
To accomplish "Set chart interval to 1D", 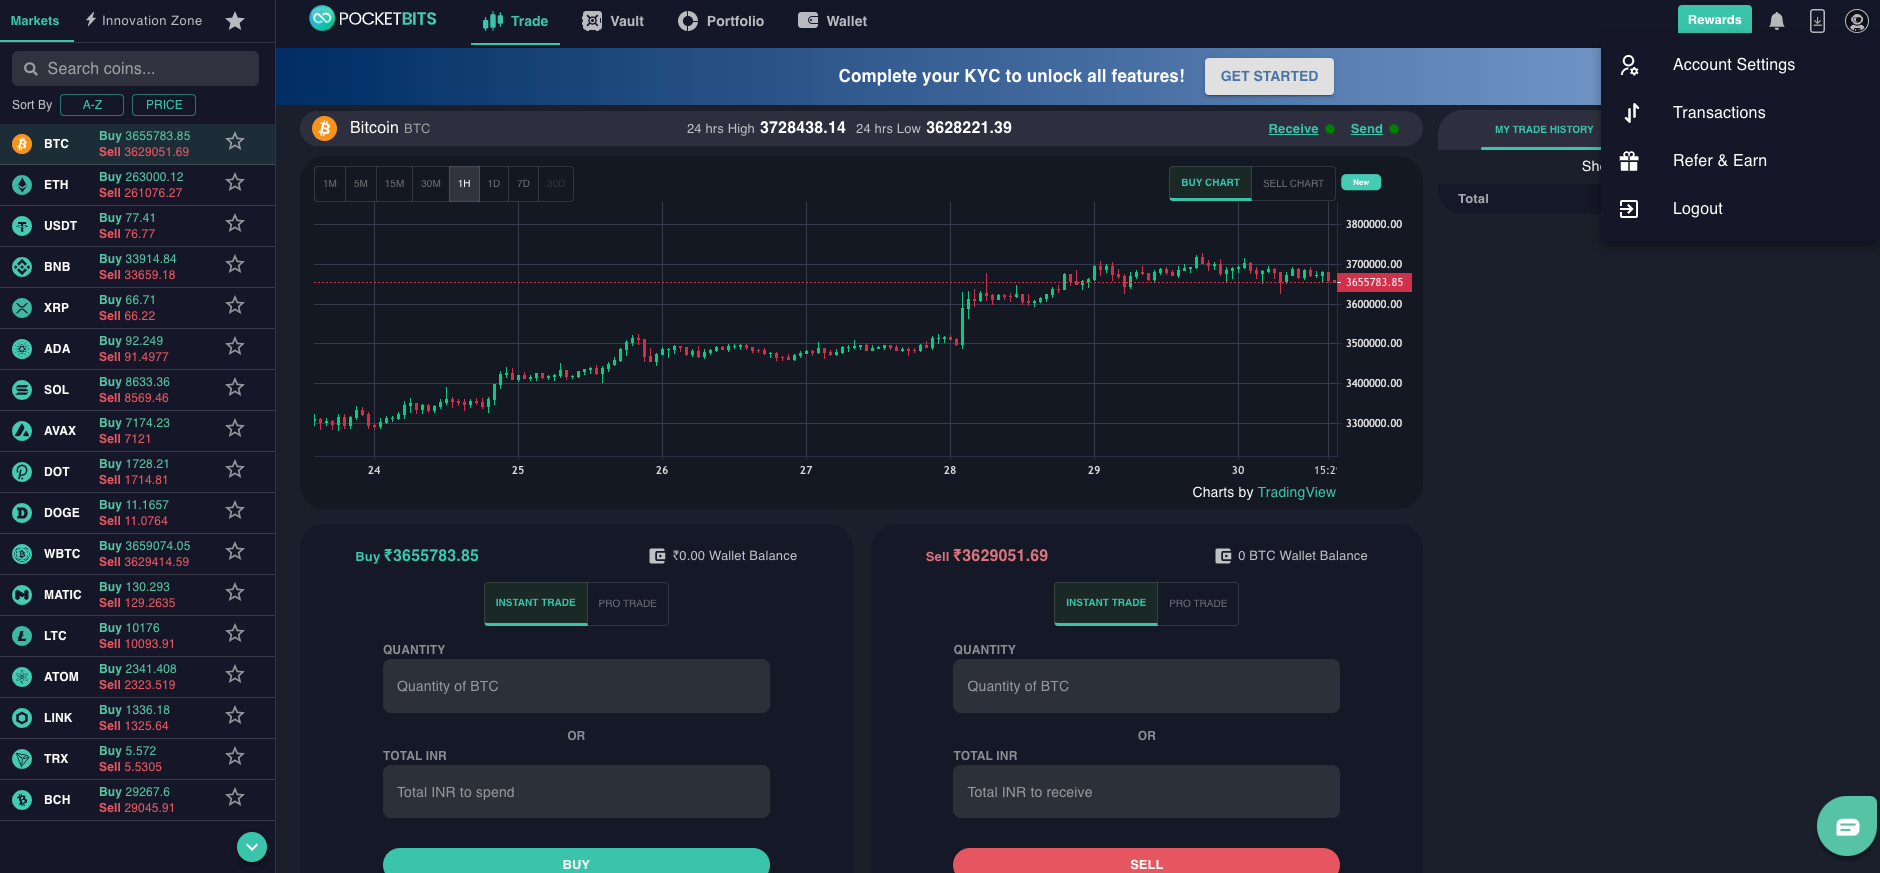I will (494, 184).
